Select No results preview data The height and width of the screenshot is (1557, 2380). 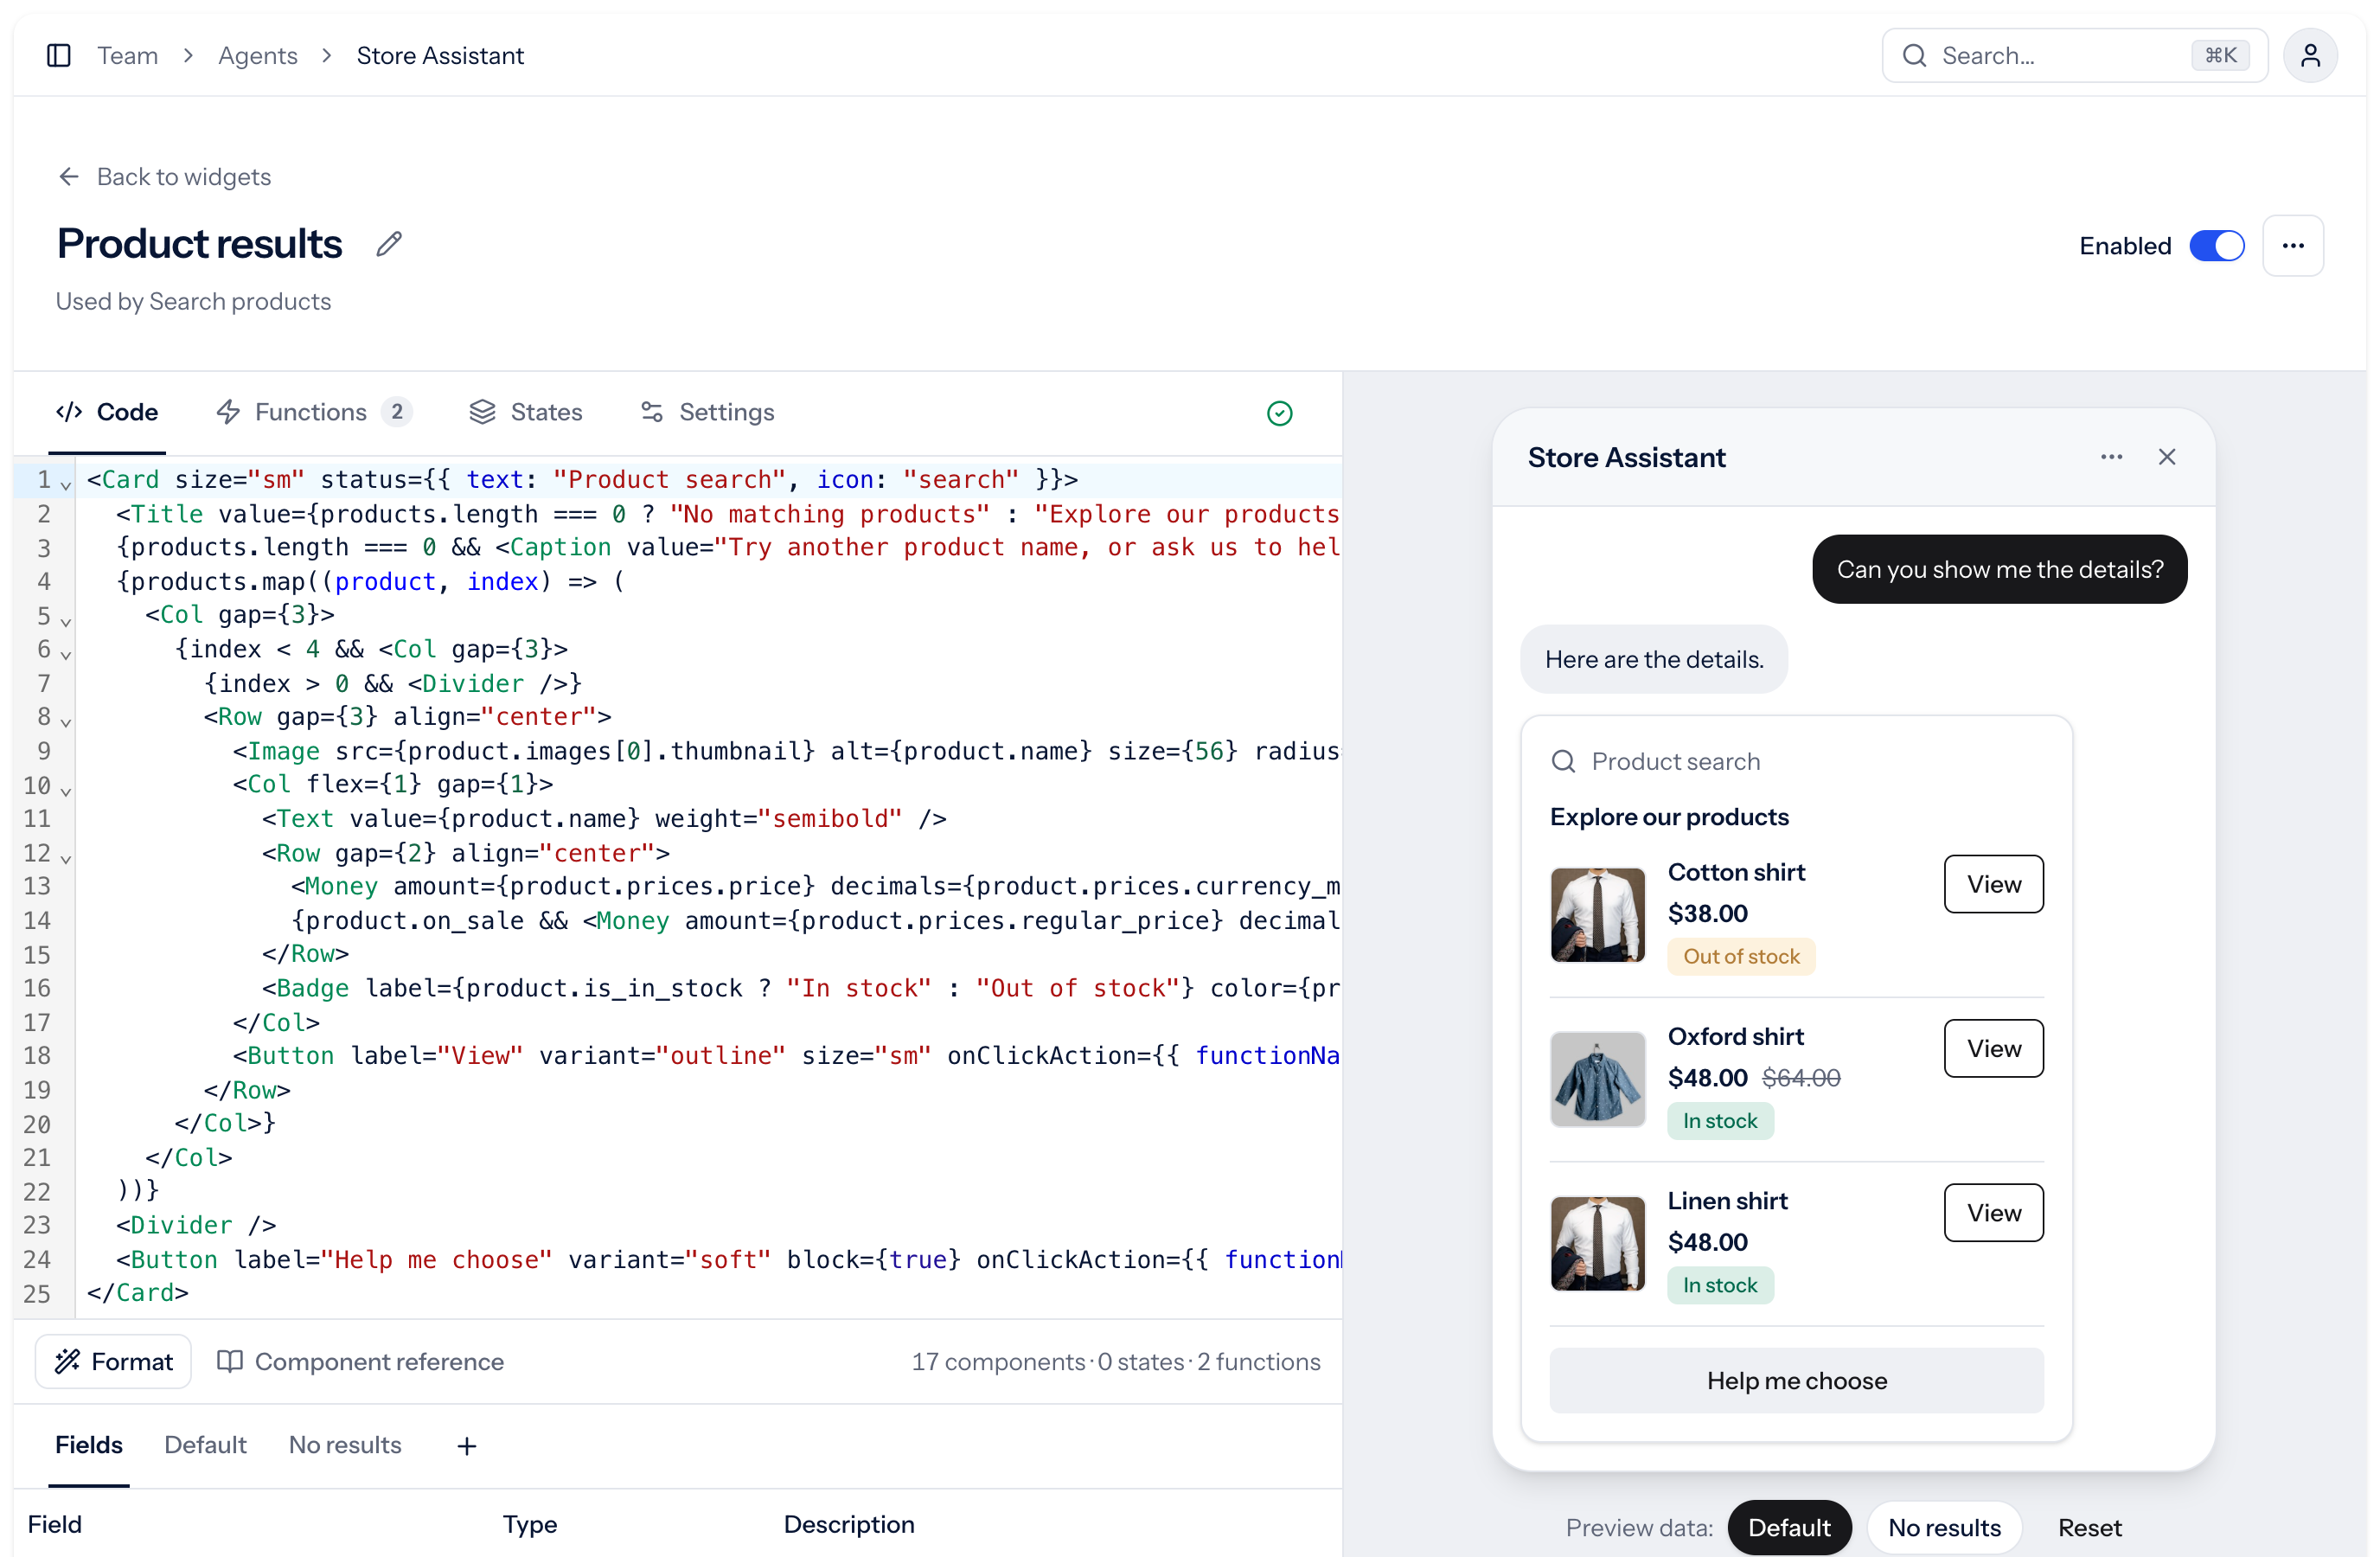1943,1527
